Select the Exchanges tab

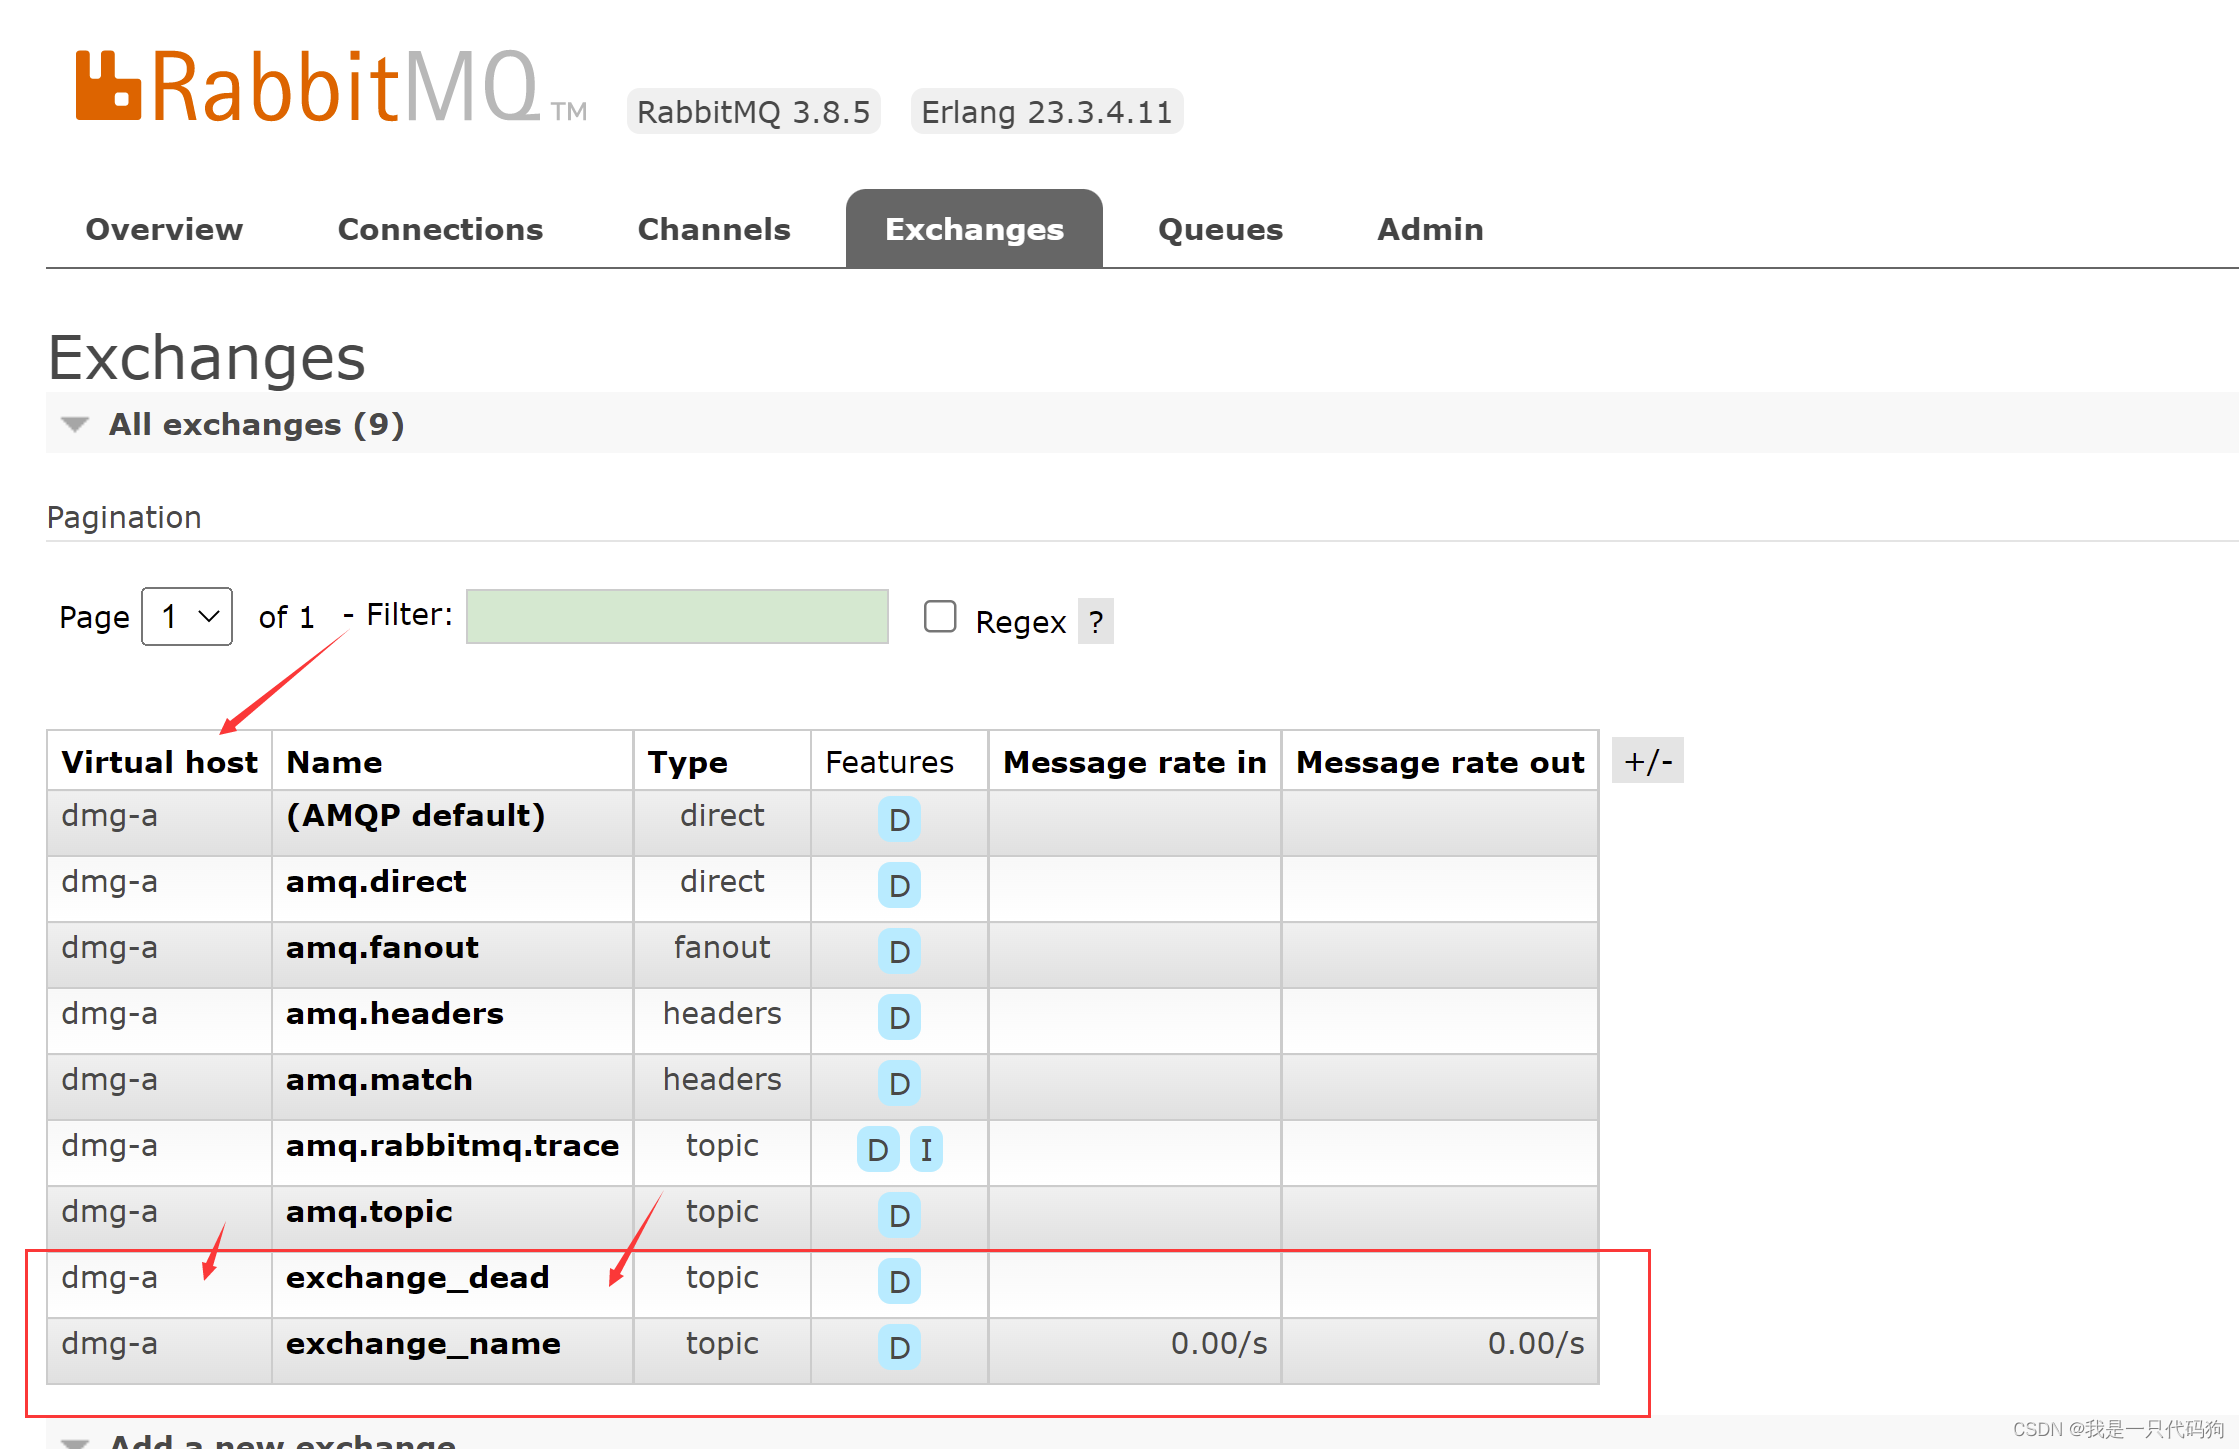(974, 229)
